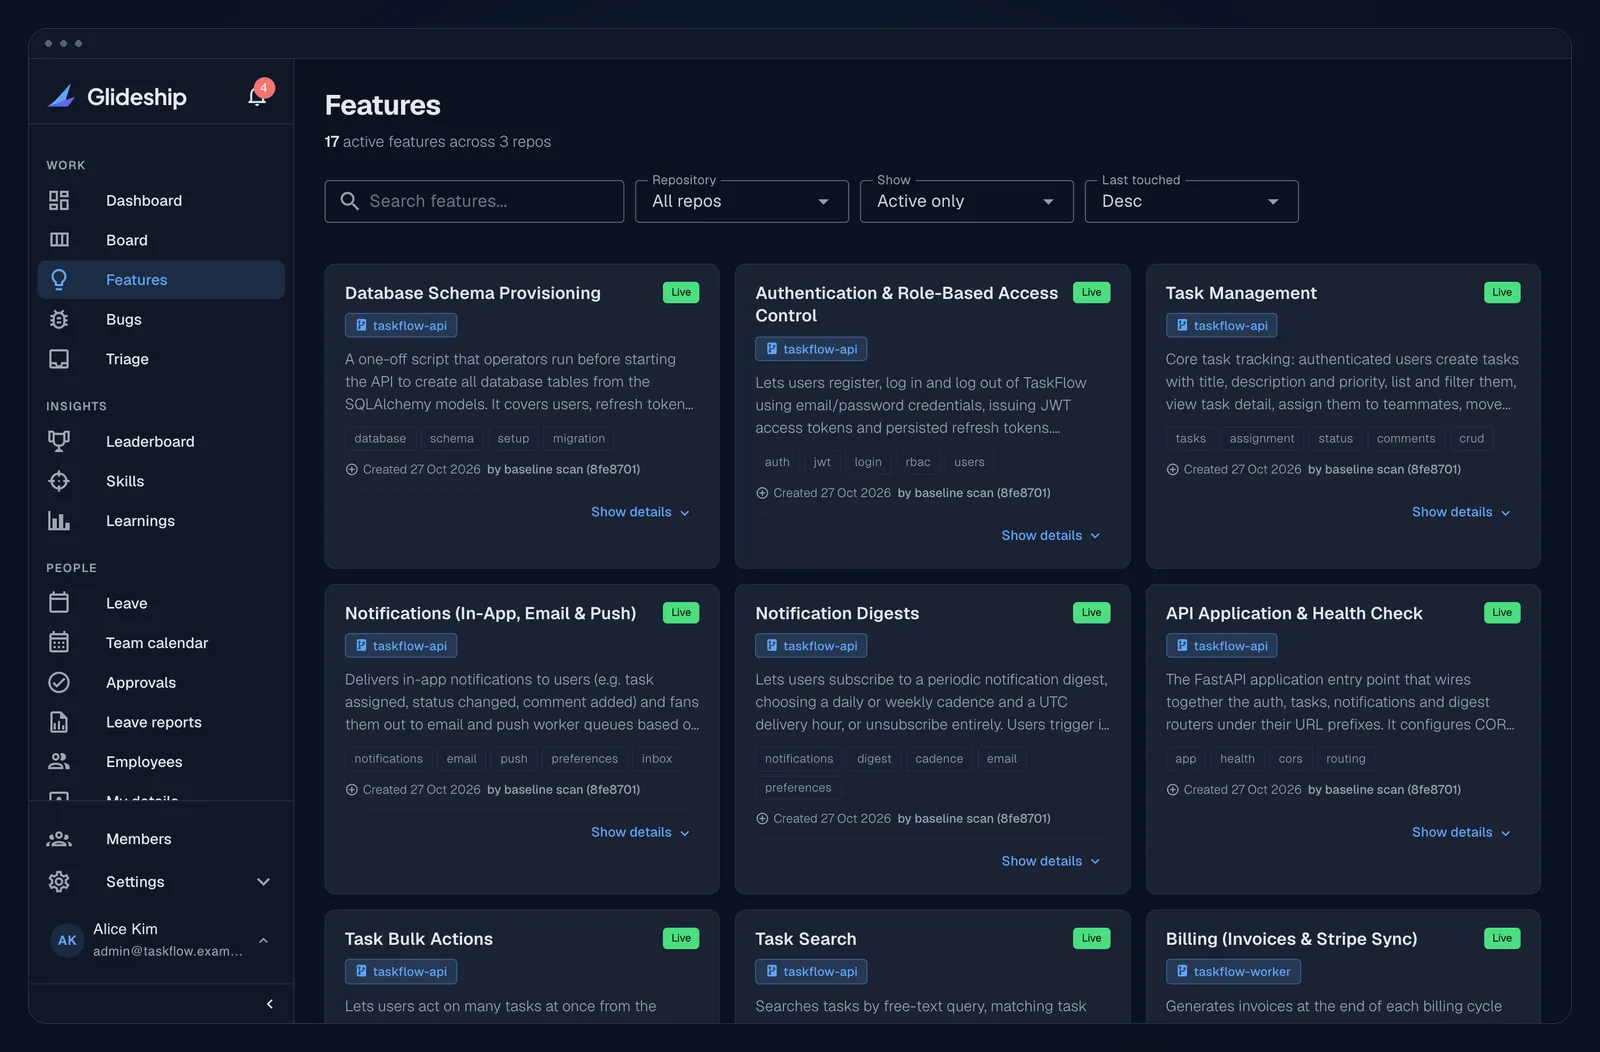The width and height of the screenshot is (1600, 1052).
Task: Click the Board columns icon
Action: 59,240
